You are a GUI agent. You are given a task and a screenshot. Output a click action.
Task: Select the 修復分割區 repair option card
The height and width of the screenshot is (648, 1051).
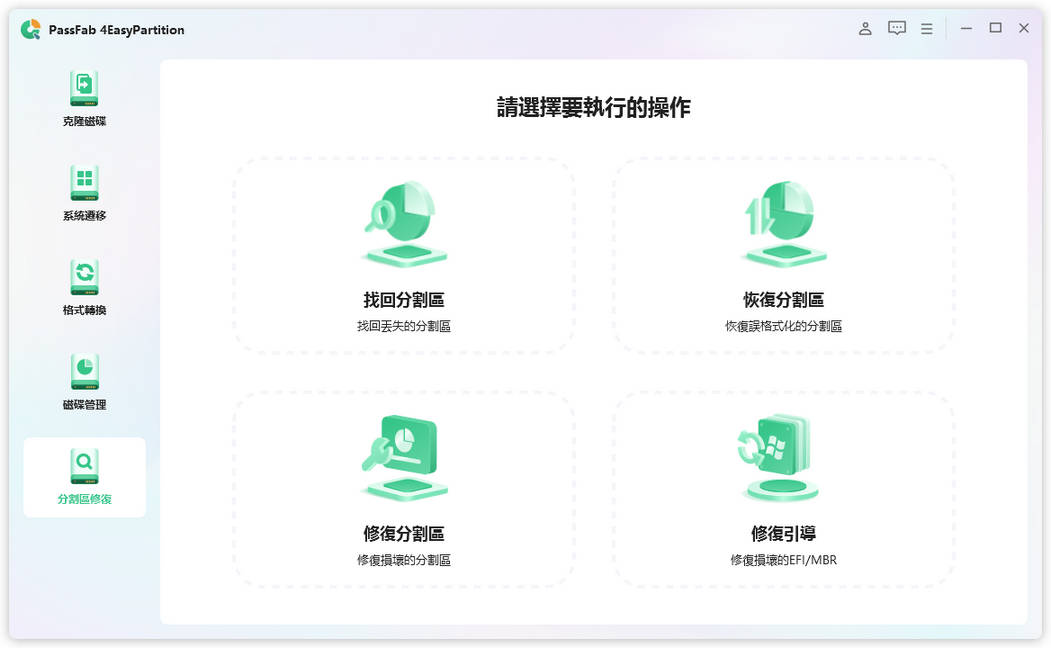(403, 490)
